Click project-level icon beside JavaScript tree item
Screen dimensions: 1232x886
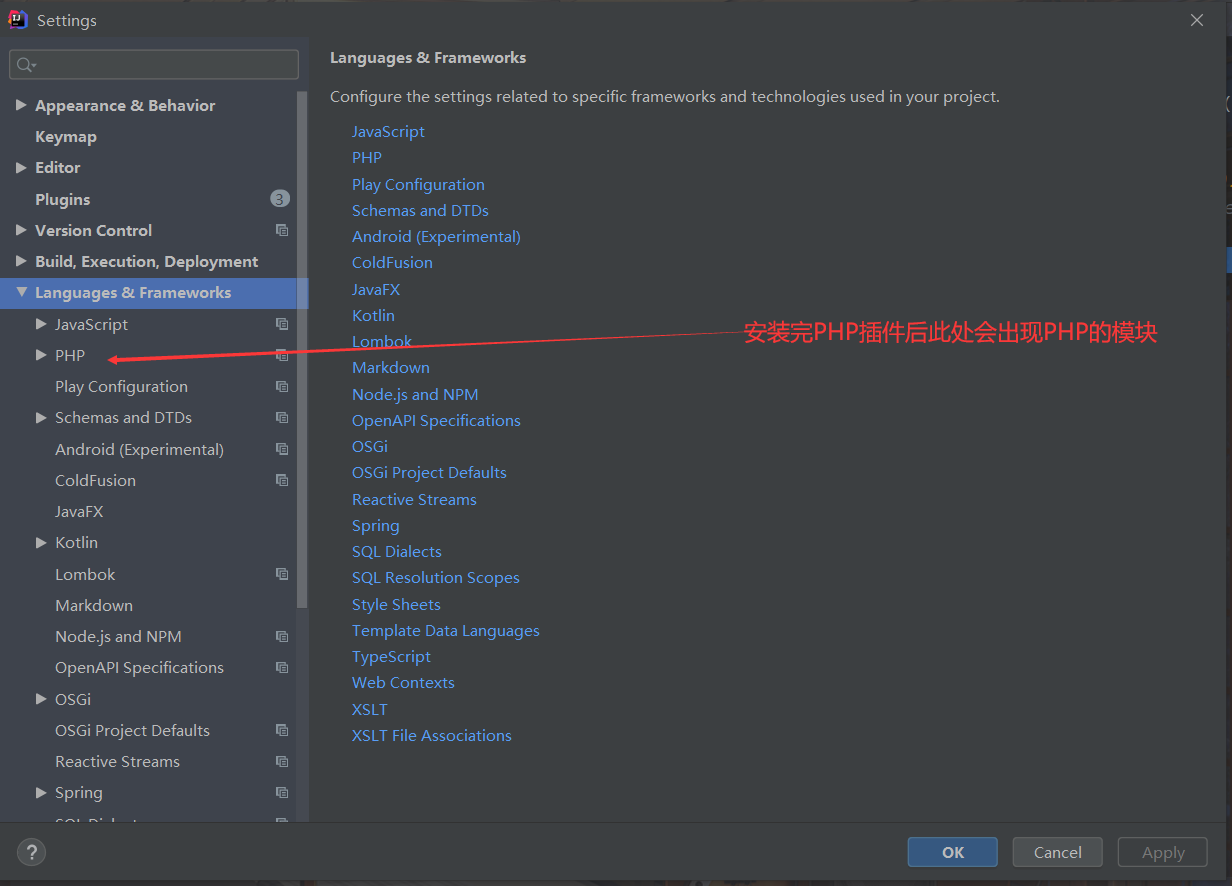[282, 324]
